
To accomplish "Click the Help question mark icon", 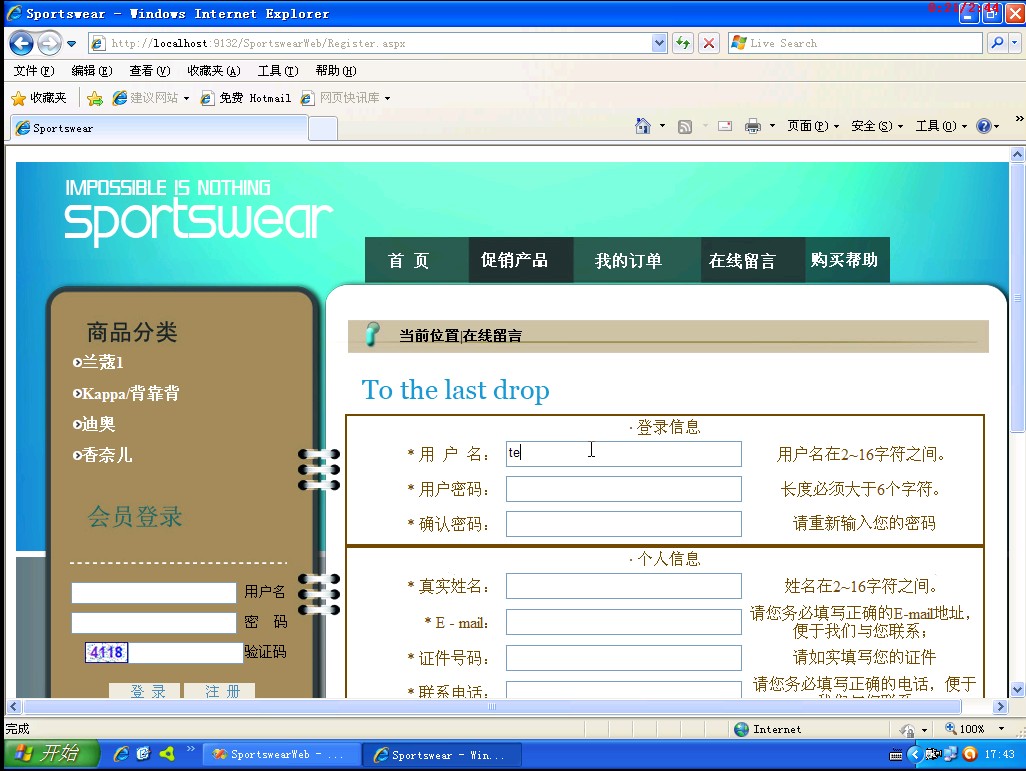I will 983,126.
